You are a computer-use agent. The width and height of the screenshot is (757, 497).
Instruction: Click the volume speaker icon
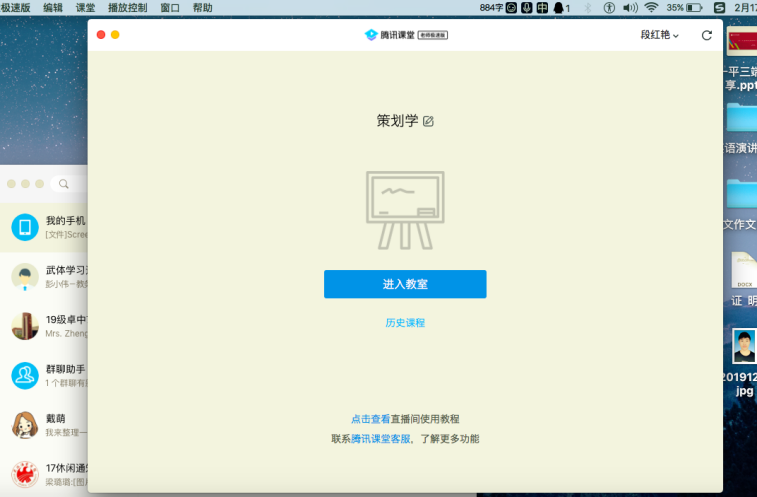coord(629,7)
